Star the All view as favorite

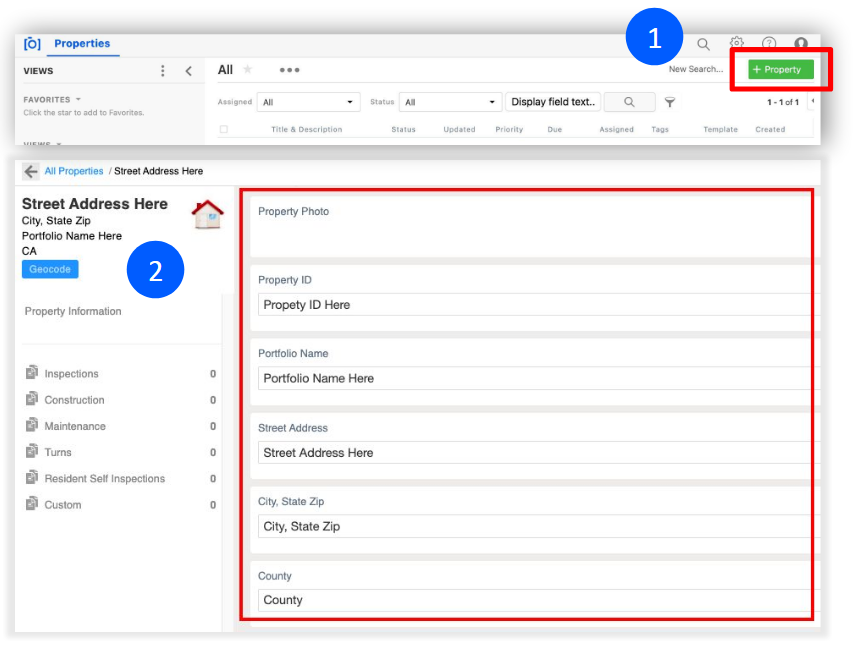pyautogui.click(x=248, y=70)
